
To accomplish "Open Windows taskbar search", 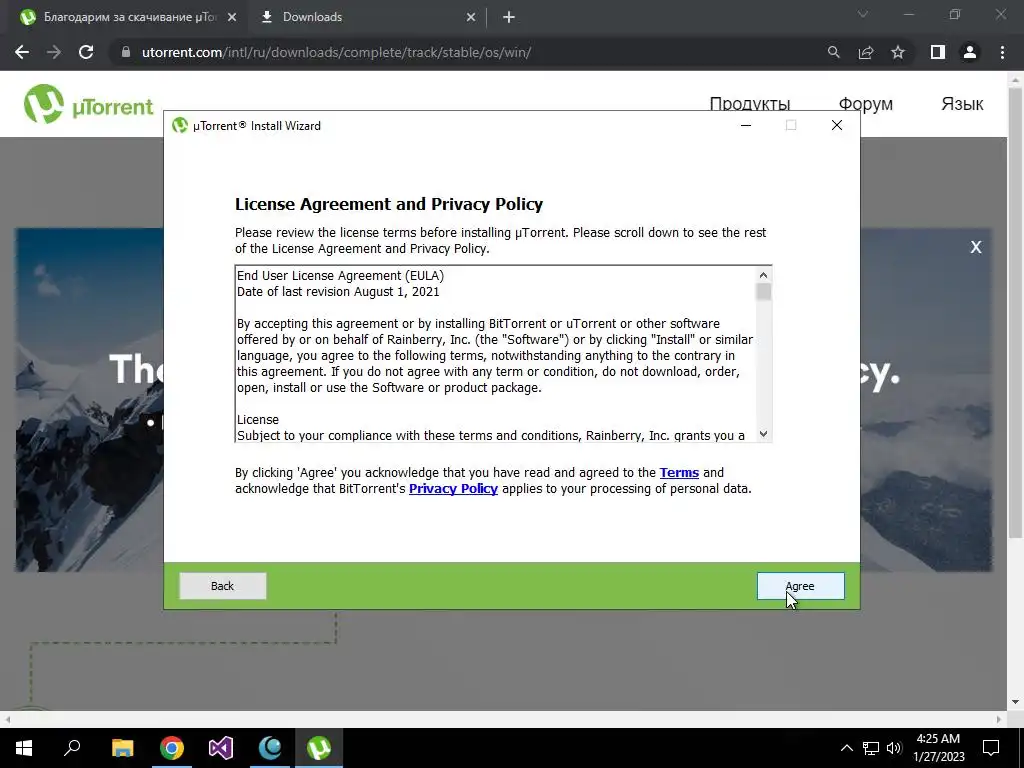I will pyautogui.click(x=72, y=748).
